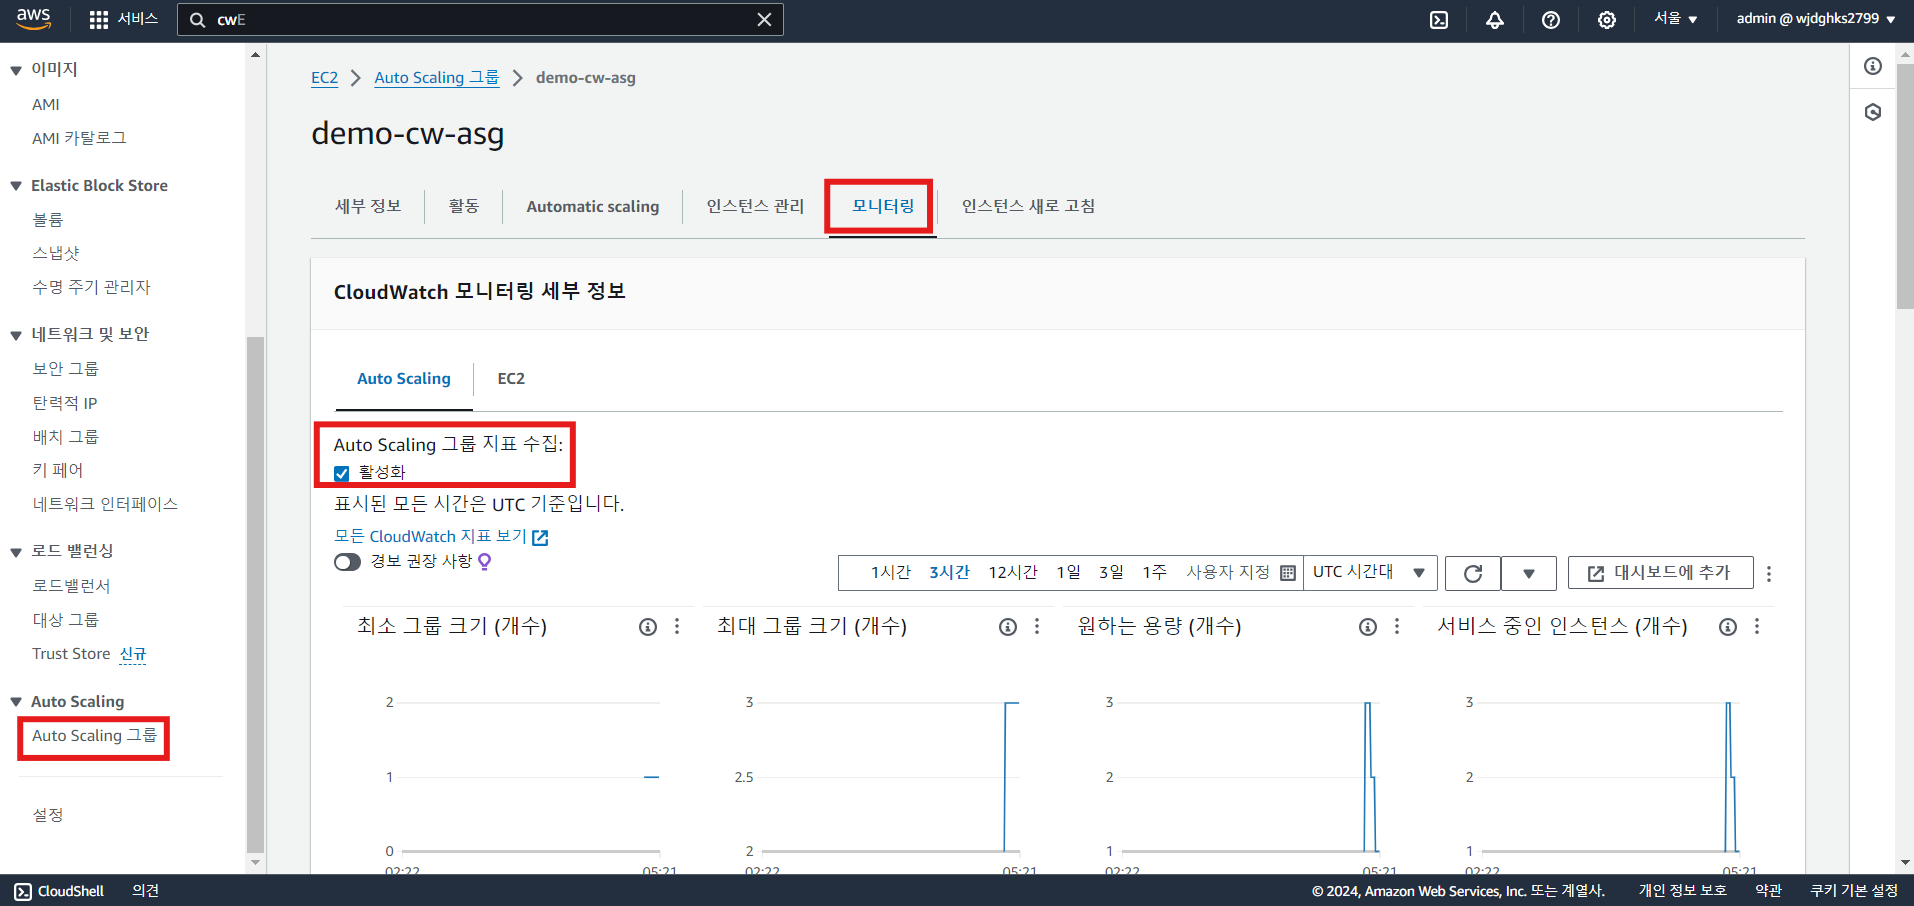1914x906 pixels.
Task: Show info for 원하는 용량 chart
Action: 1368,627
